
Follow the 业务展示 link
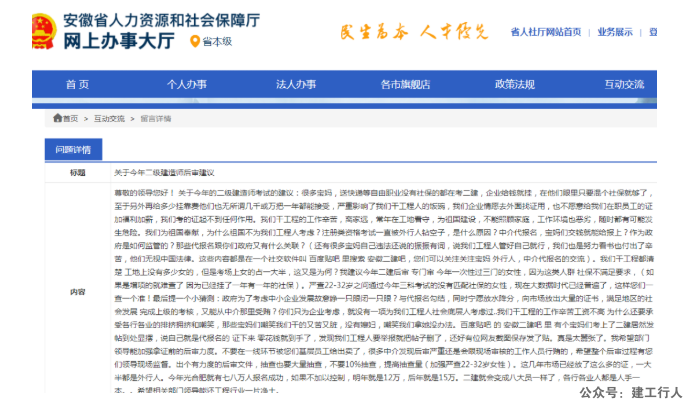coord(615,32)
